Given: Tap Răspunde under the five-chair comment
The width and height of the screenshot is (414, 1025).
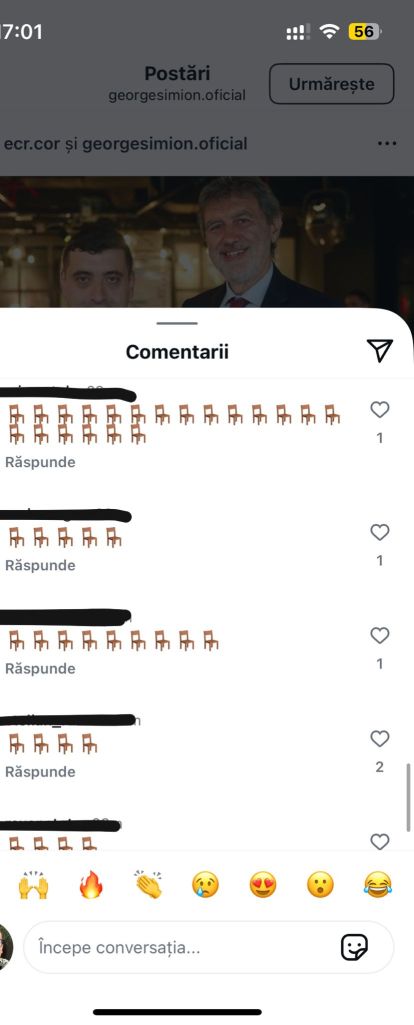Looking at the screenshot, I should coord(40,565).
